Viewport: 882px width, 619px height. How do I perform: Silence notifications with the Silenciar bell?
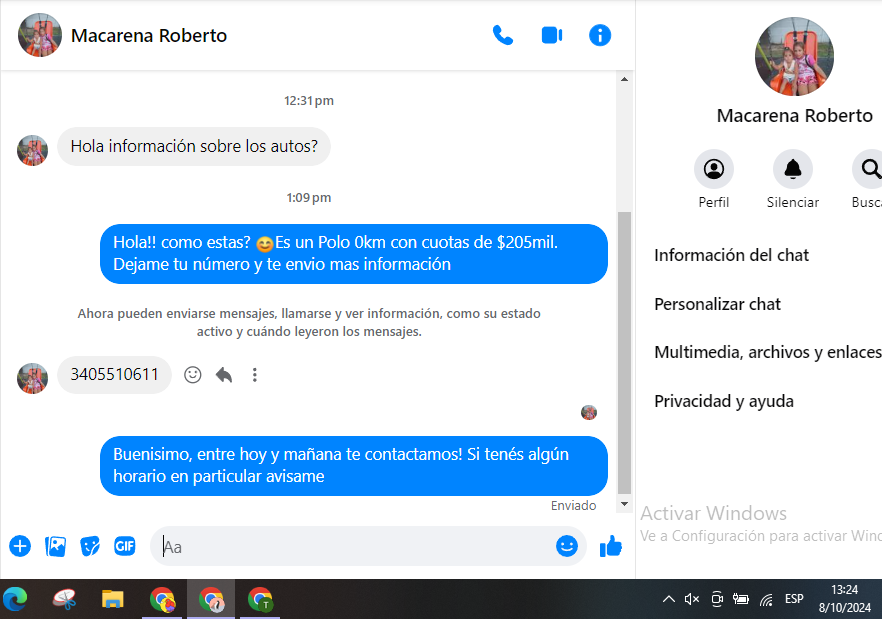pyautogui.click(x=792, y=169)
